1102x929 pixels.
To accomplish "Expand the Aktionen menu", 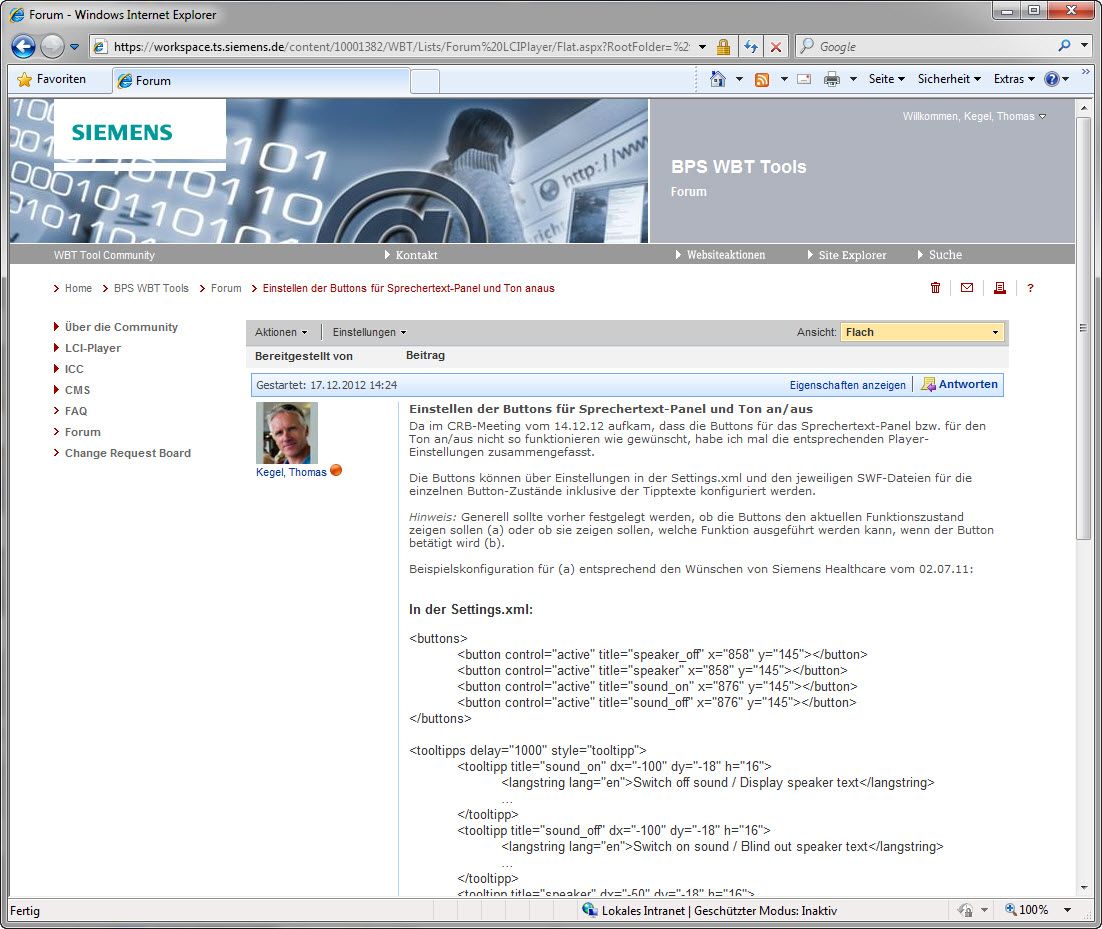I will tap(281, 332).
